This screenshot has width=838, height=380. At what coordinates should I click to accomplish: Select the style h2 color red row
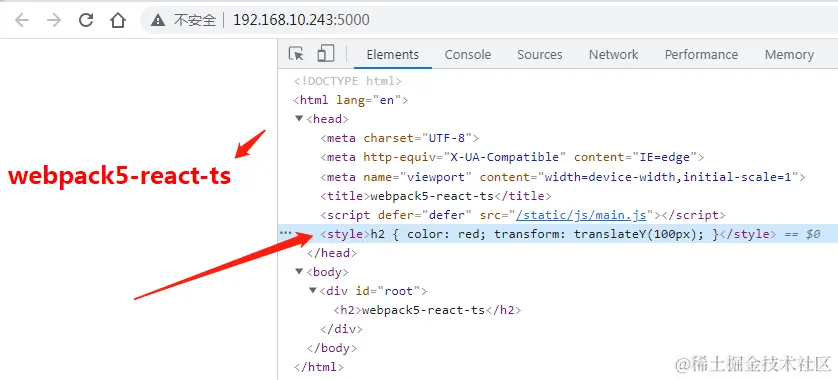coord(558,234)
